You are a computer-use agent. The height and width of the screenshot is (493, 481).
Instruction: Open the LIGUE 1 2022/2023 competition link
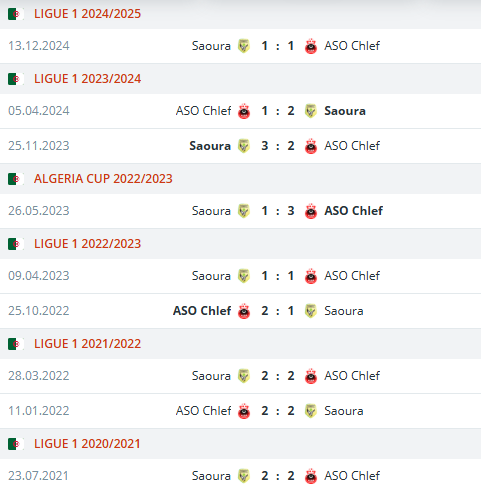click(x=87, y=244)
